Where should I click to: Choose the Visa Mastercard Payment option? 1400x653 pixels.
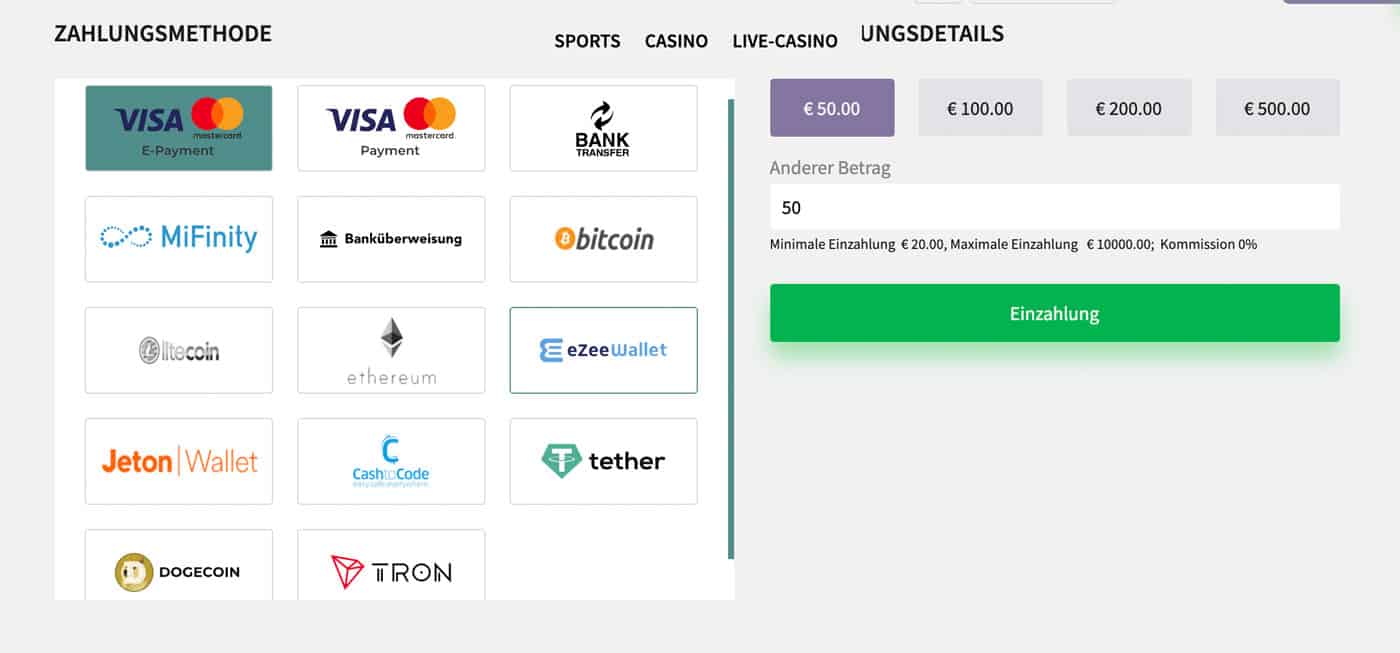tap(391, 128)
